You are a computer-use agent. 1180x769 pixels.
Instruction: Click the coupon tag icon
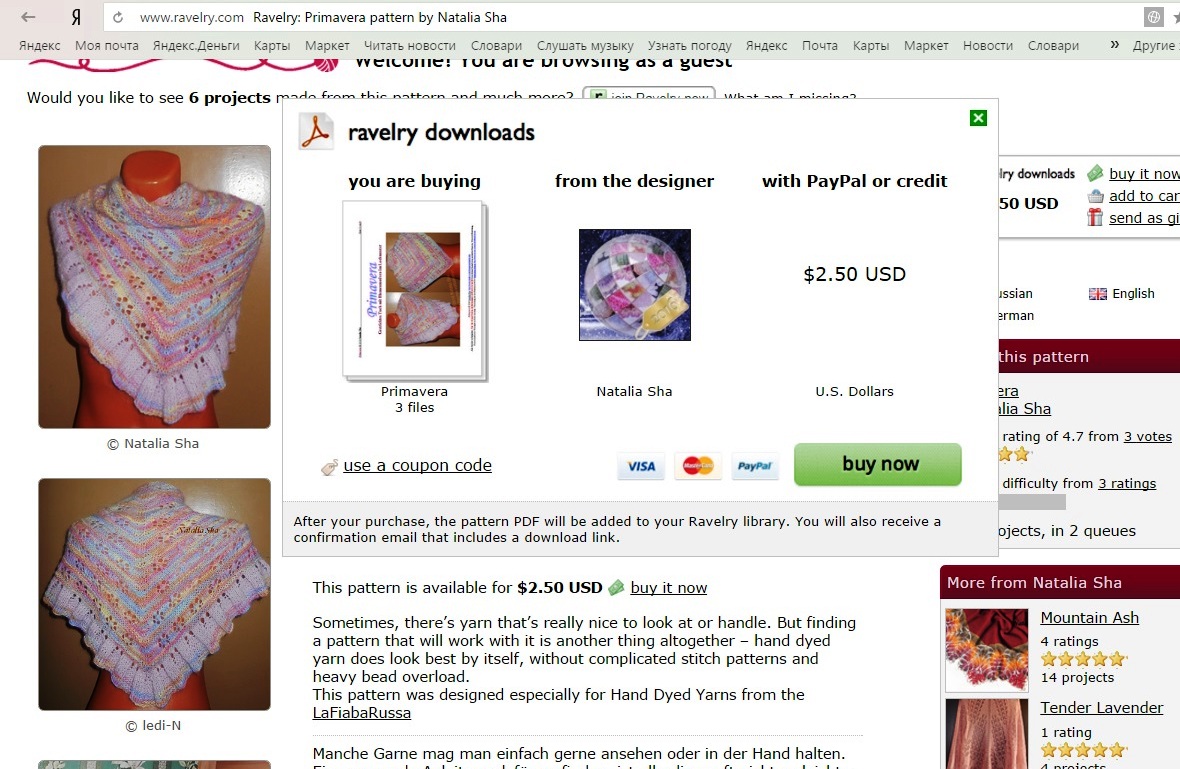coord(329,467)
